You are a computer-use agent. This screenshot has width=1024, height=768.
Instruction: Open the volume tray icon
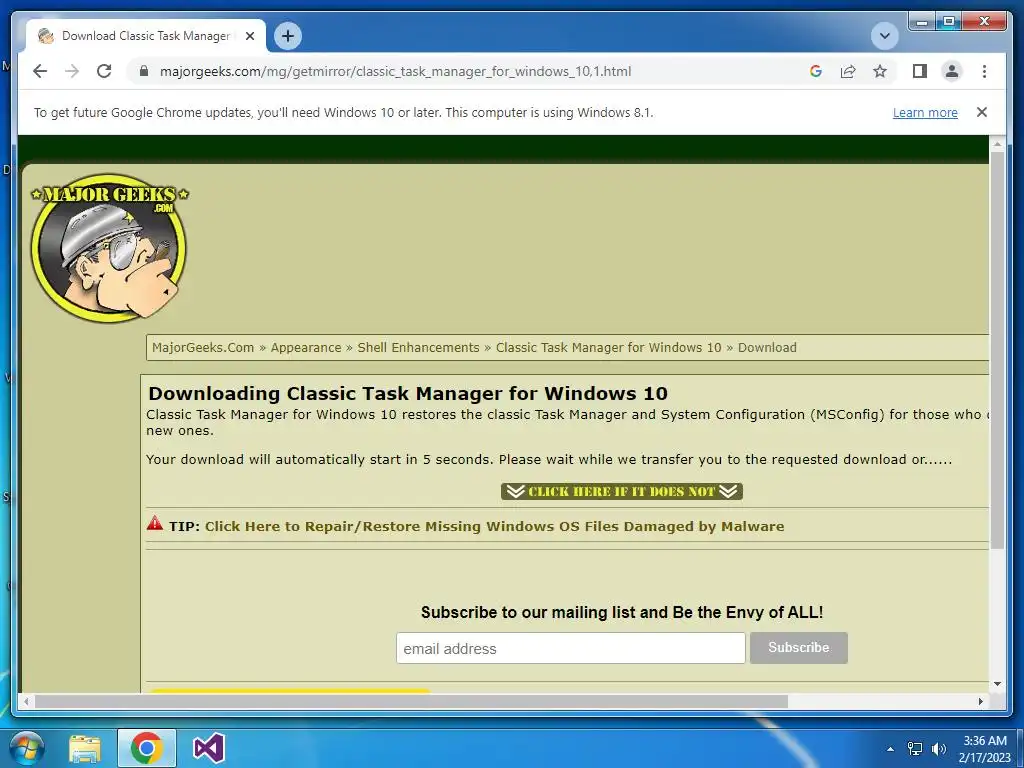(x=939, y=749)
